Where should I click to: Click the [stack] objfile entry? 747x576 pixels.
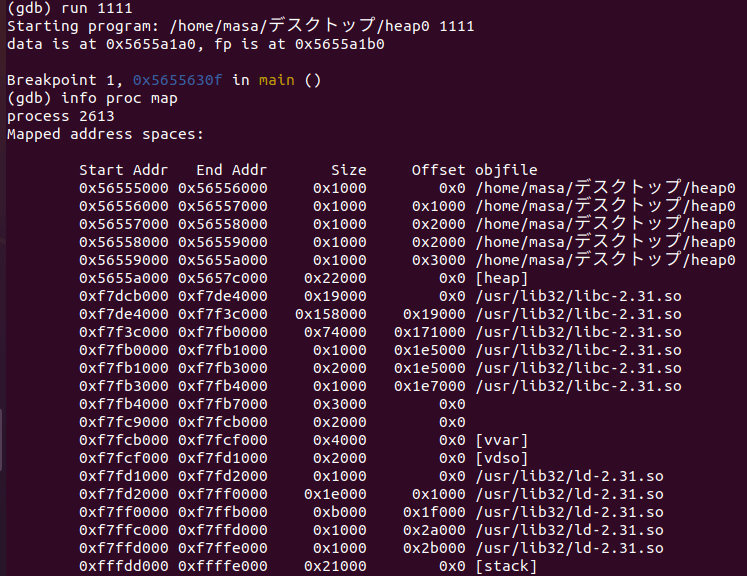506,566
